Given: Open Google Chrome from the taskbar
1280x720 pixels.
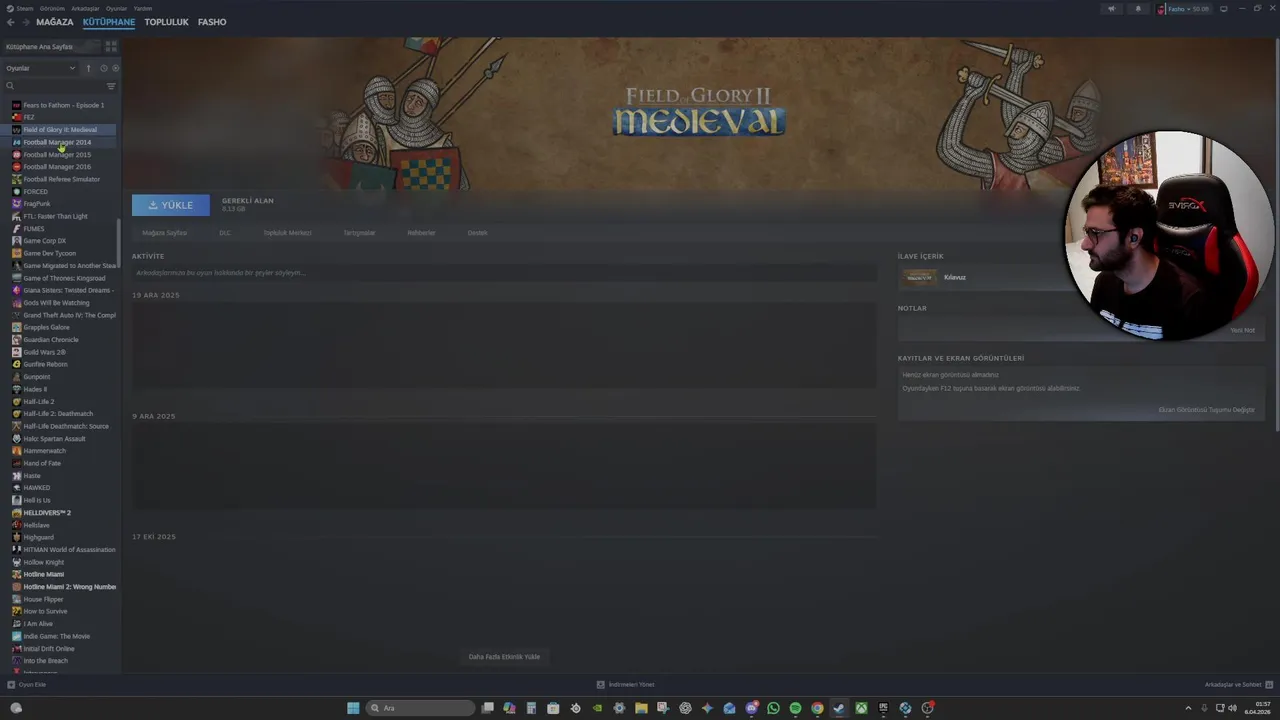Looking at the screenshot, I should coord(817,708).
